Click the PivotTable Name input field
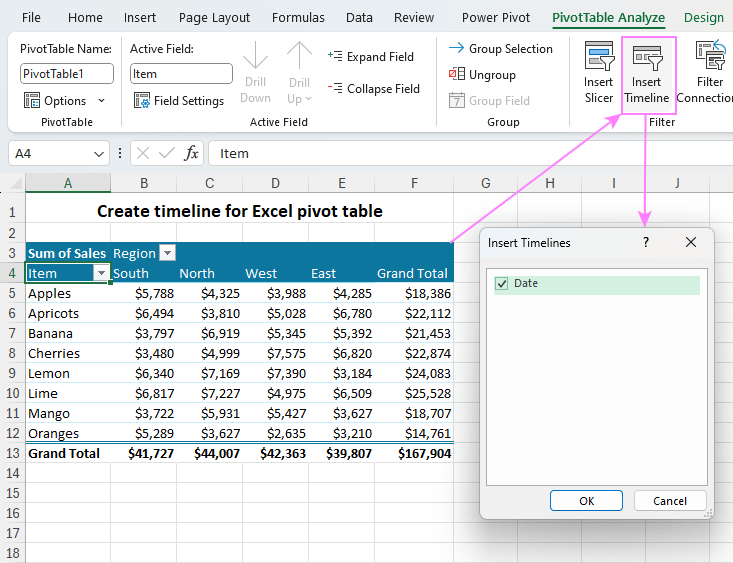Viewport: 733px width, 563px height. pos(67,73)
